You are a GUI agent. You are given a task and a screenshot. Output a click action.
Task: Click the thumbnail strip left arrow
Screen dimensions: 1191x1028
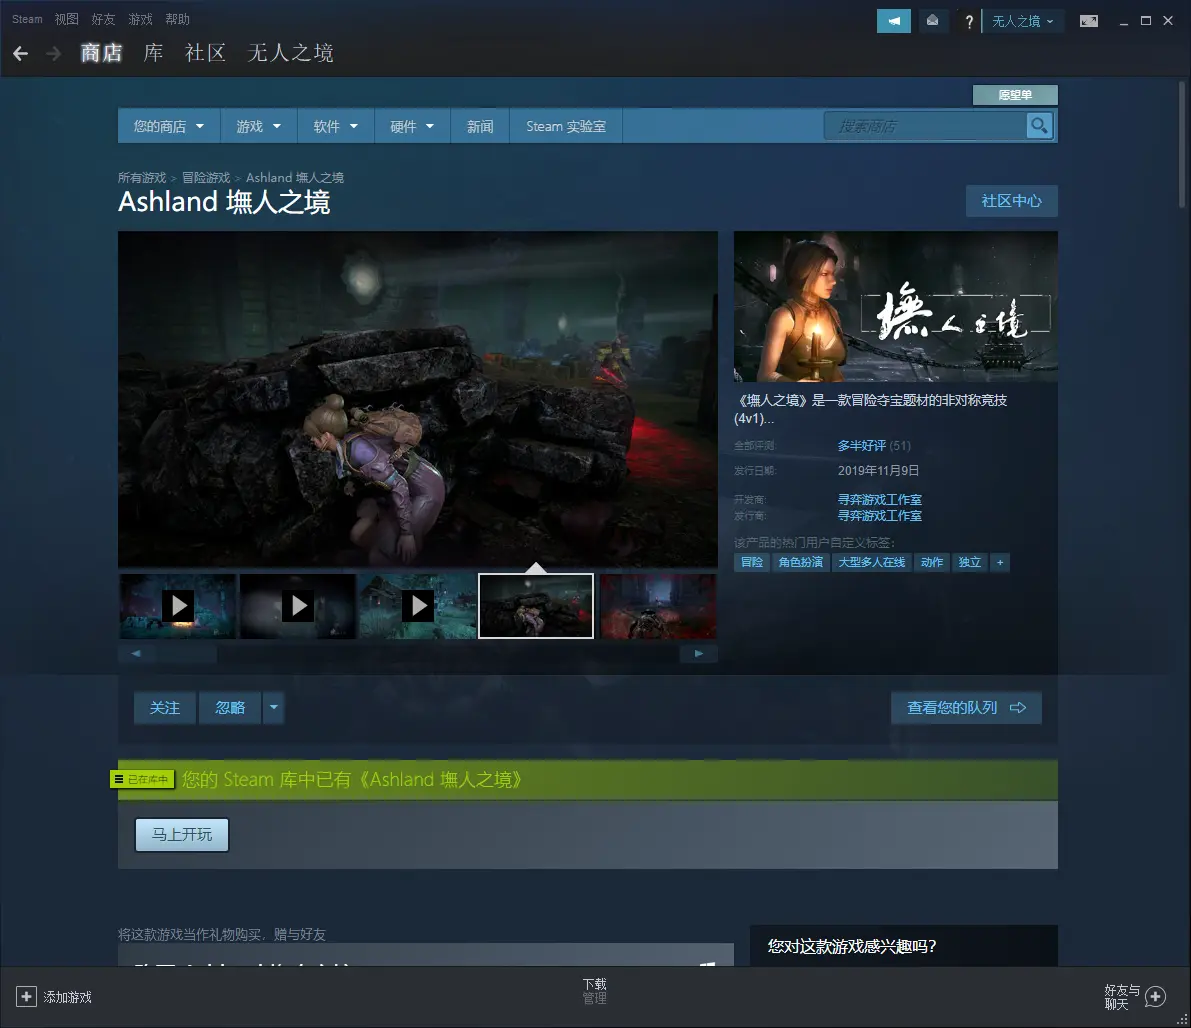click(x=136, y=653)
